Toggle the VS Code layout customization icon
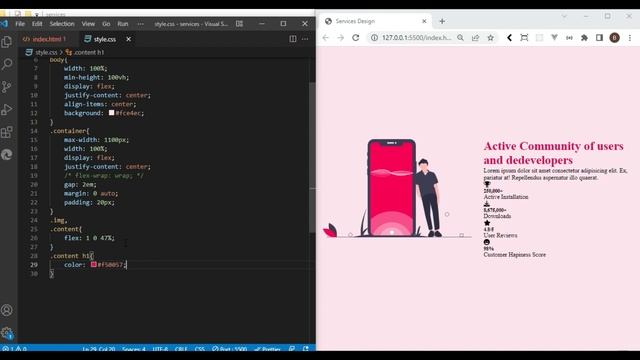This screenshot has height=360, width=640. tap(240, 24)
